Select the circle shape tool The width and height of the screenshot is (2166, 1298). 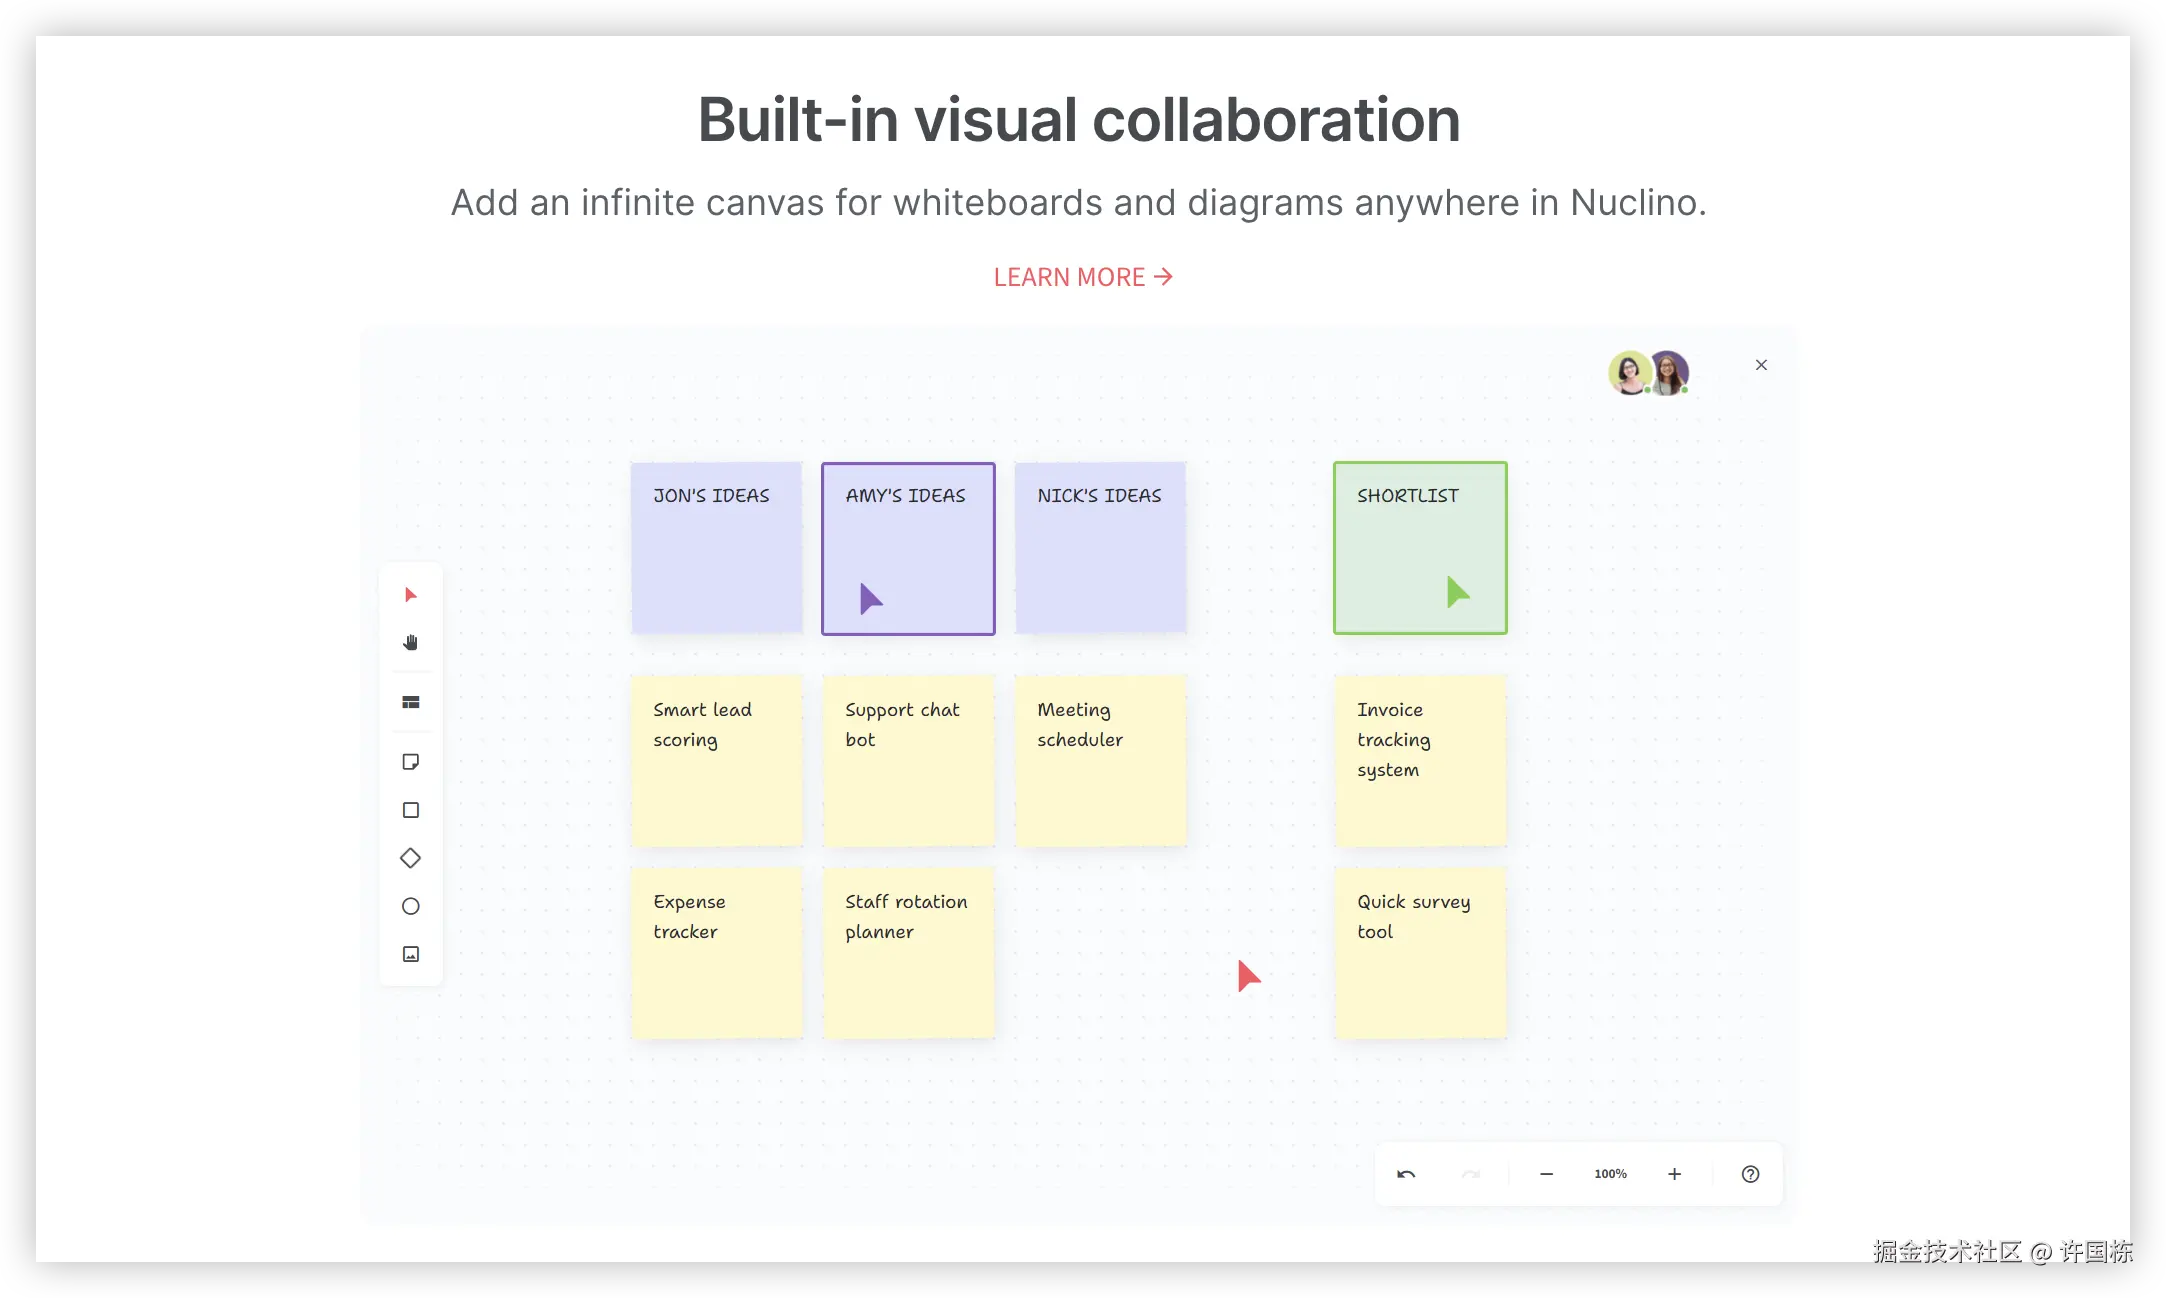click(x=410, y=906)
